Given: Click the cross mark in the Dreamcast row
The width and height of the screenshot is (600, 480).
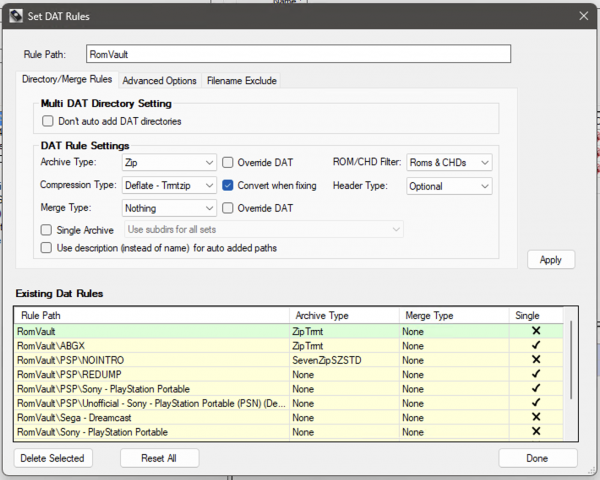Looking at the screenshot, I should 536,417.
